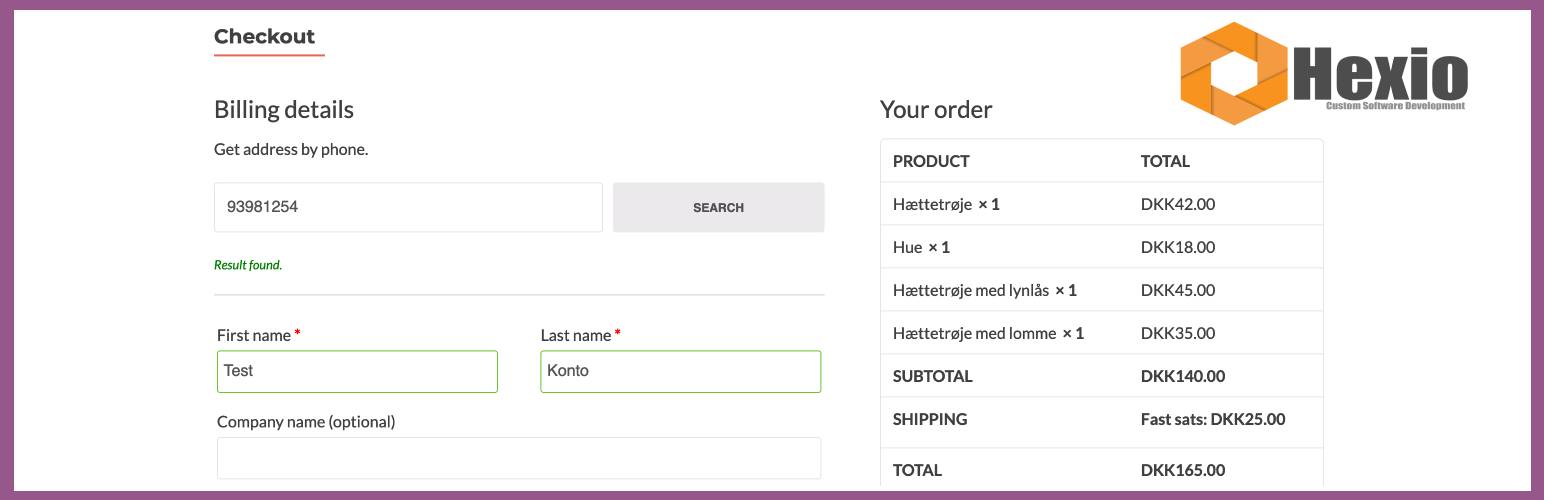Click into the First name field
Screen dimensions: 1544x500
click(357, 371)
